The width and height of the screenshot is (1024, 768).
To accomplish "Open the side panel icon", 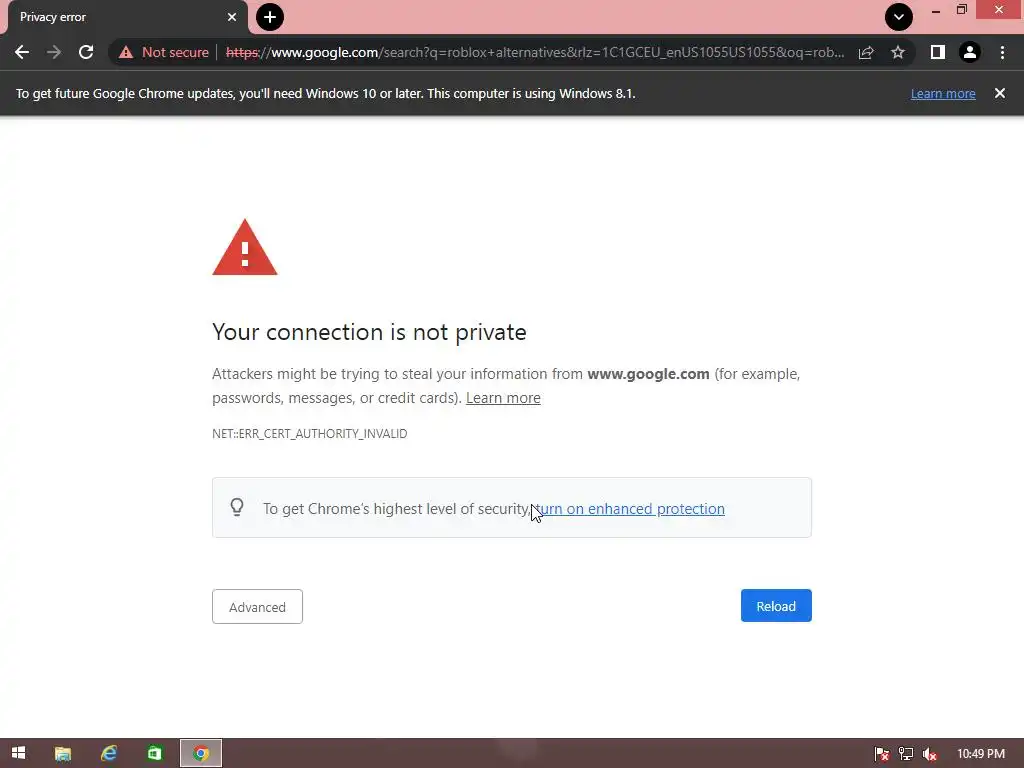I will (x=938, y=52).
